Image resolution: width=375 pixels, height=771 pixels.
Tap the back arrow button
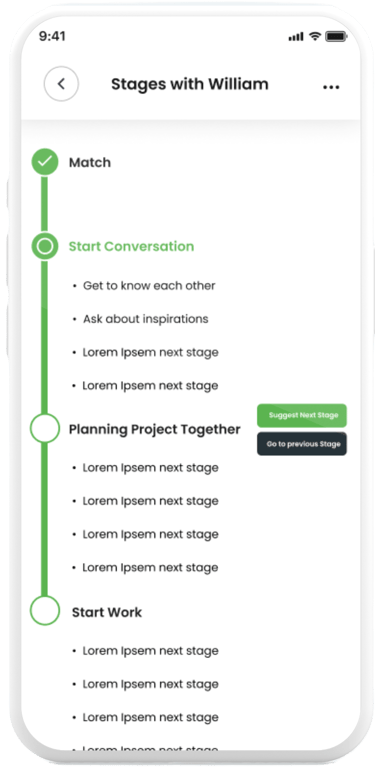[61, 84]
